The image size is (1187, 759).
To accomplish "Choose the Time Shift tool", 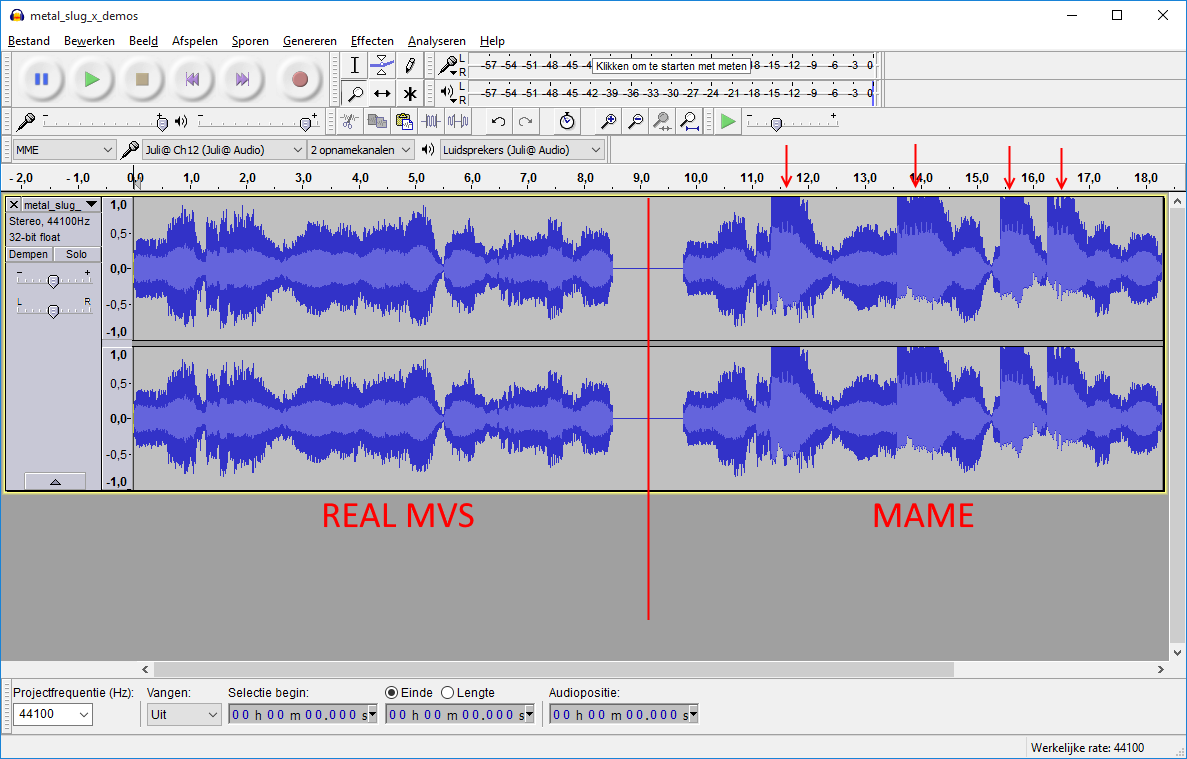I will pyautogui.click(x=382, y=94).
